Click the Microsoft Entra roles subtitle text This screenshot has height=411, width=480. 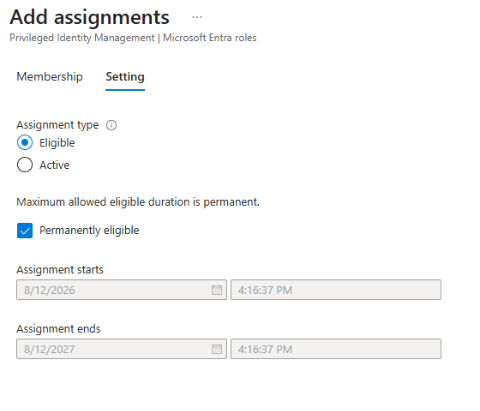tap(210, 37)
